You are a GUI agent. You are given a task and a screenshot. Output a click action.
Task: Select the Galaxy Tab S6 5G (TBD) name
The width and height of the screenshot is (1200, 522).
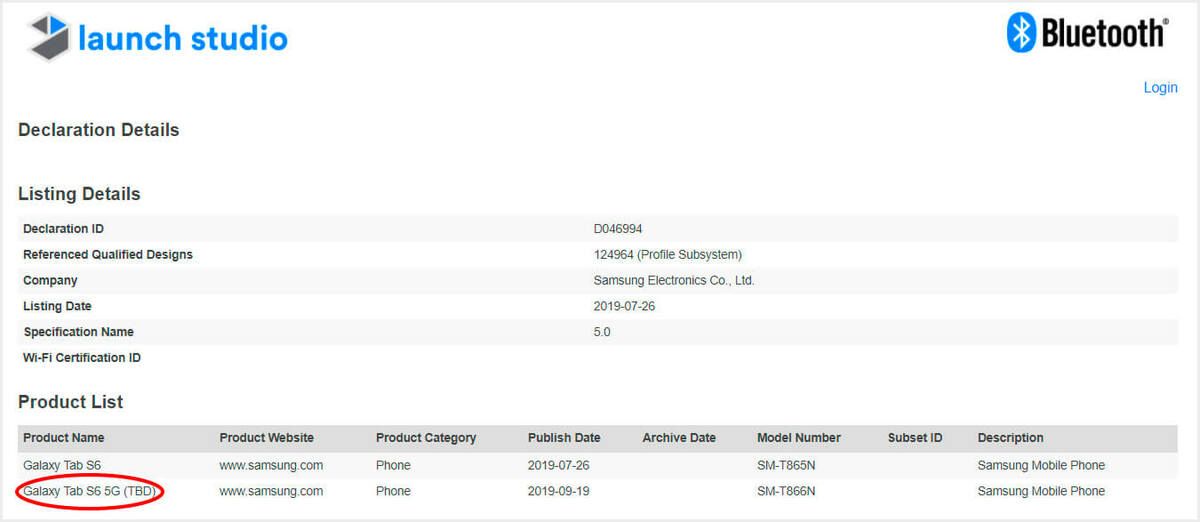(x=91, y=491)
